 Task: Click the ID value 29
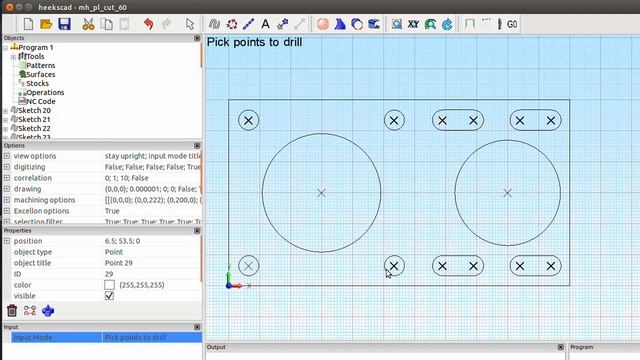(109, 274)
